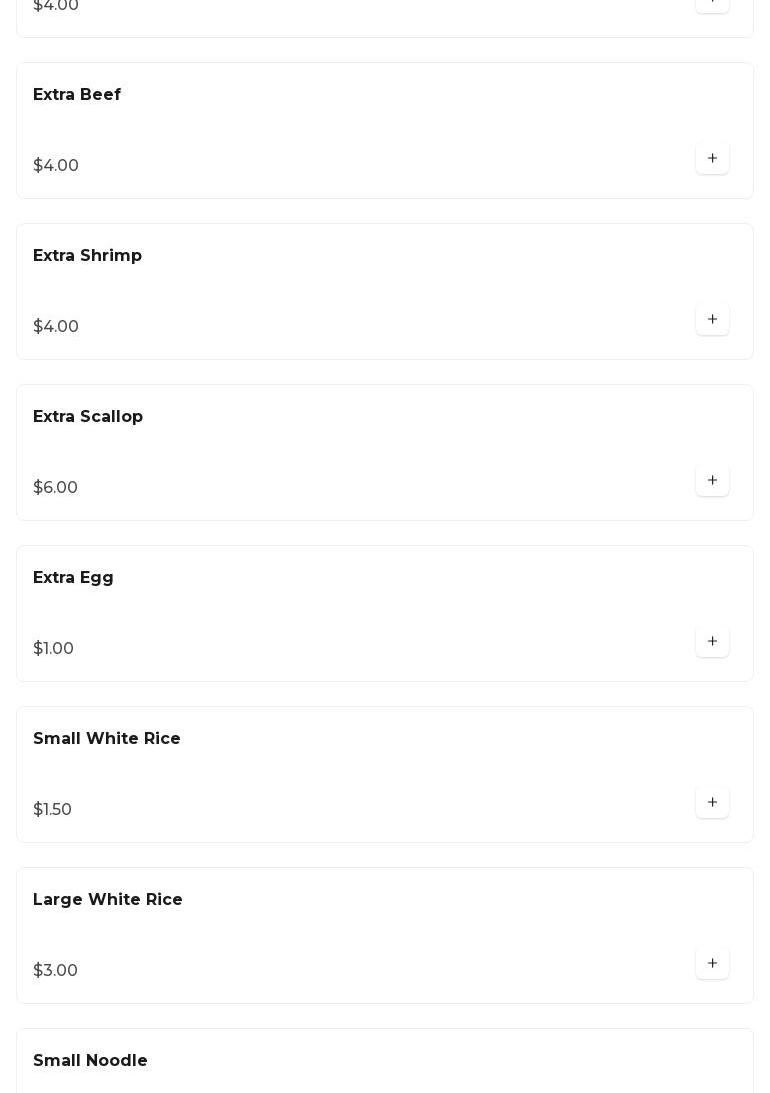The width and height of the screenshot is (770, 1093).
Task: Open the Extra Beef item title
Action: point(77,95)
